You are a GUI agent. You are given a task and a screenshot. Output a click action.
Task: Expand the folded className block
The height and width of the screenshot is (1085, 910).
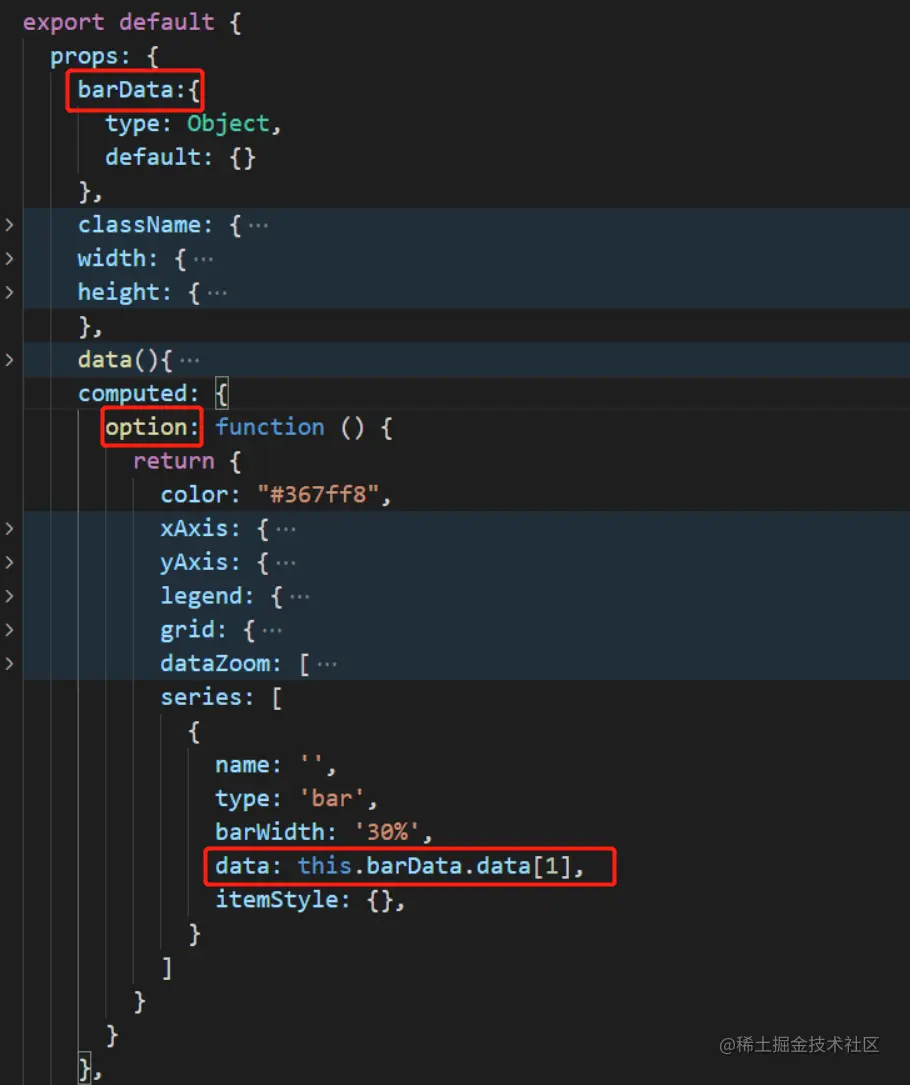click(x=9, y=224)
